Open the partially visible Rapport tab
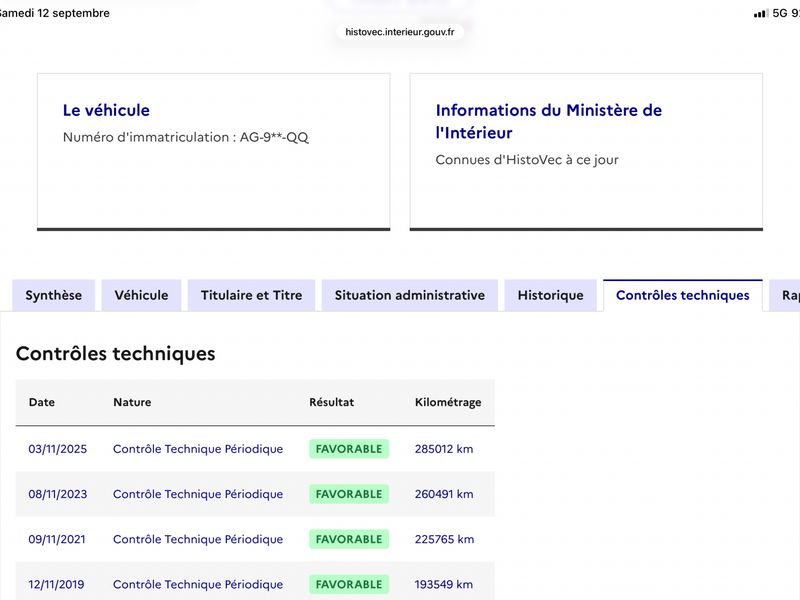The width and height of the screenshot is (800, 600). pyautogui.click(x=786, y=295)
